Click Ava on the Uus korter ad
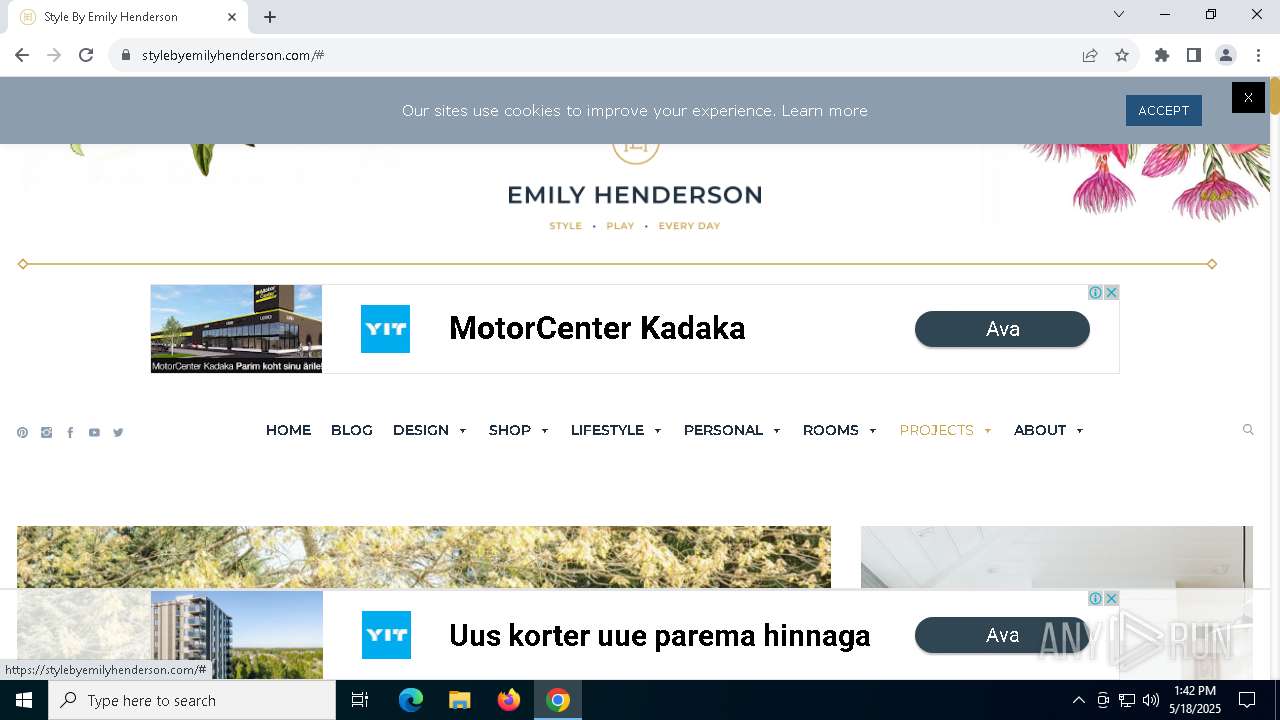The height and width of the screenshot is (720, 1280). (x=1002, y=635)
